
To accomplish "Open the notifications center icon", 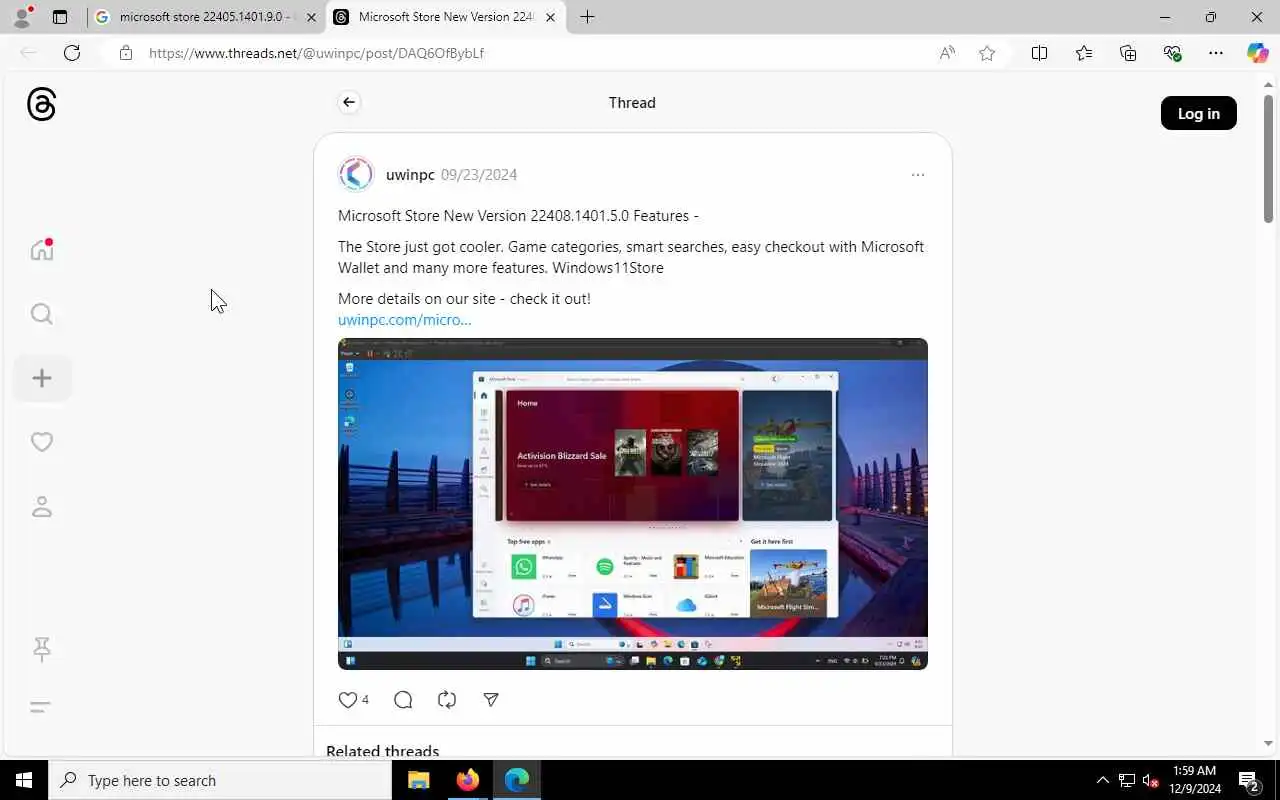I will click(1248, 780).
